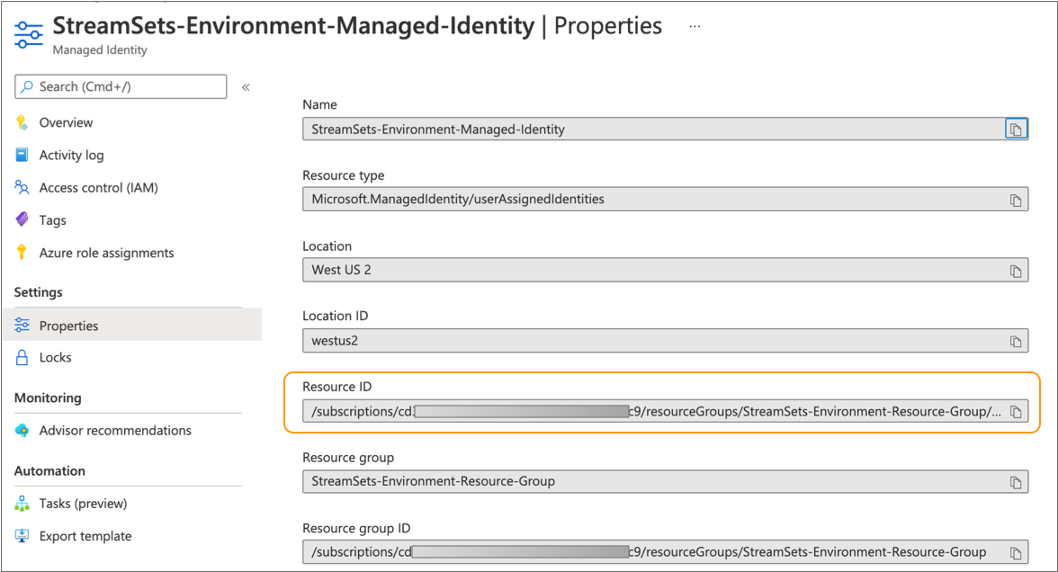Click the Tasks (preview) icon

22,503
